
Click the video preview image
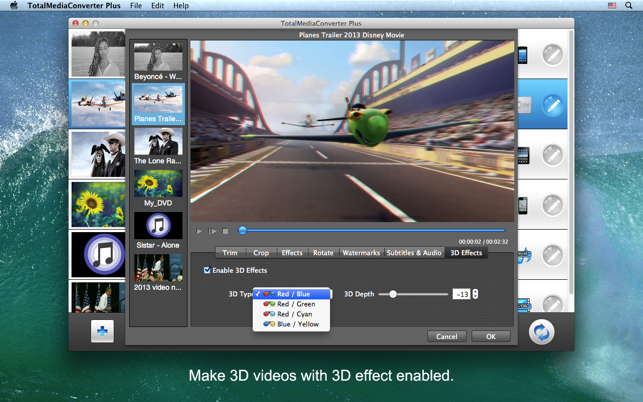352,131
